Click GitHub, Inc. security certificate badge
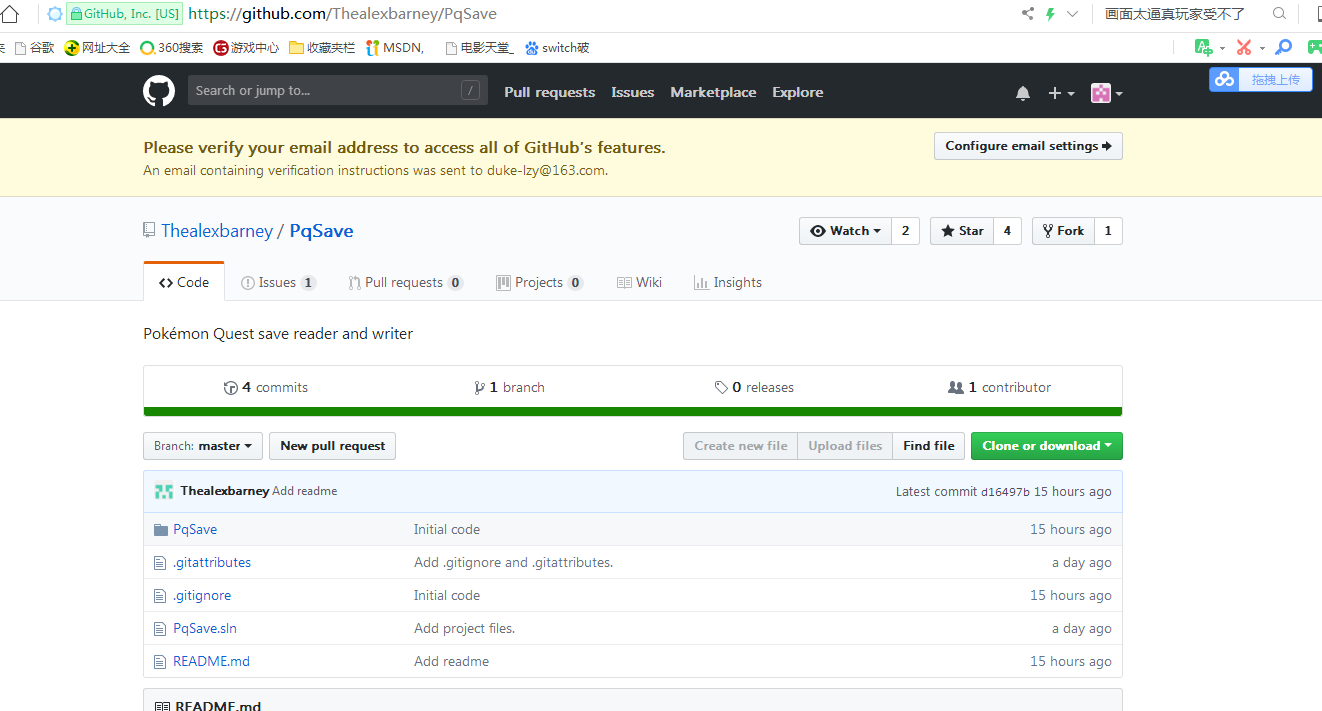 124,14
